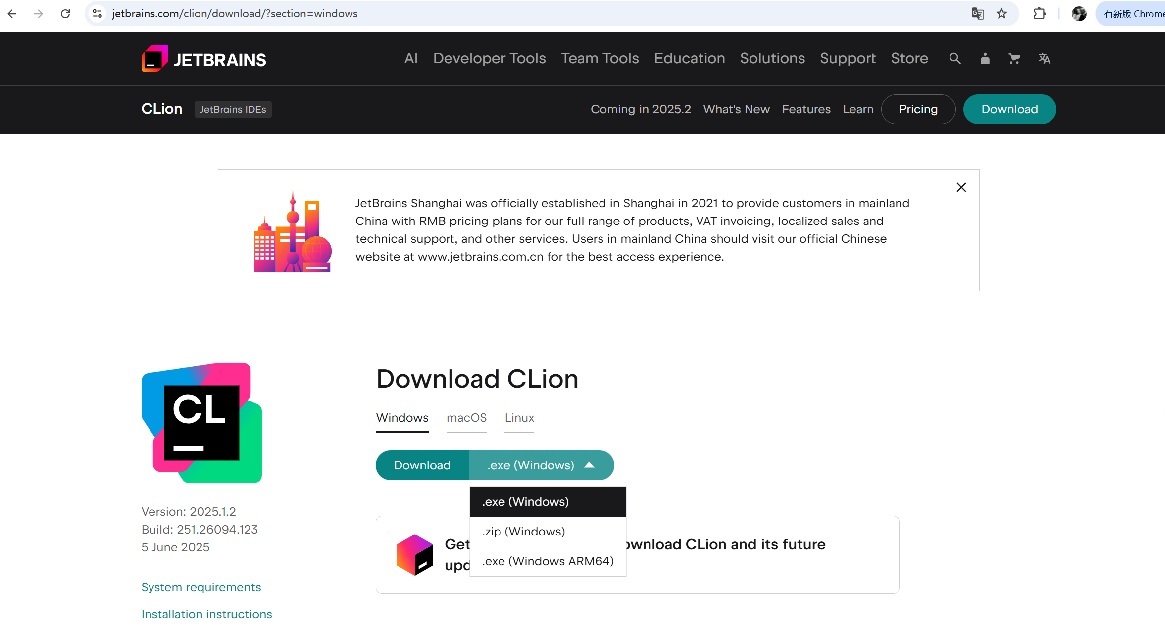1165x629 pixels.
Task: Open the Features link
Action: point(806,109)
